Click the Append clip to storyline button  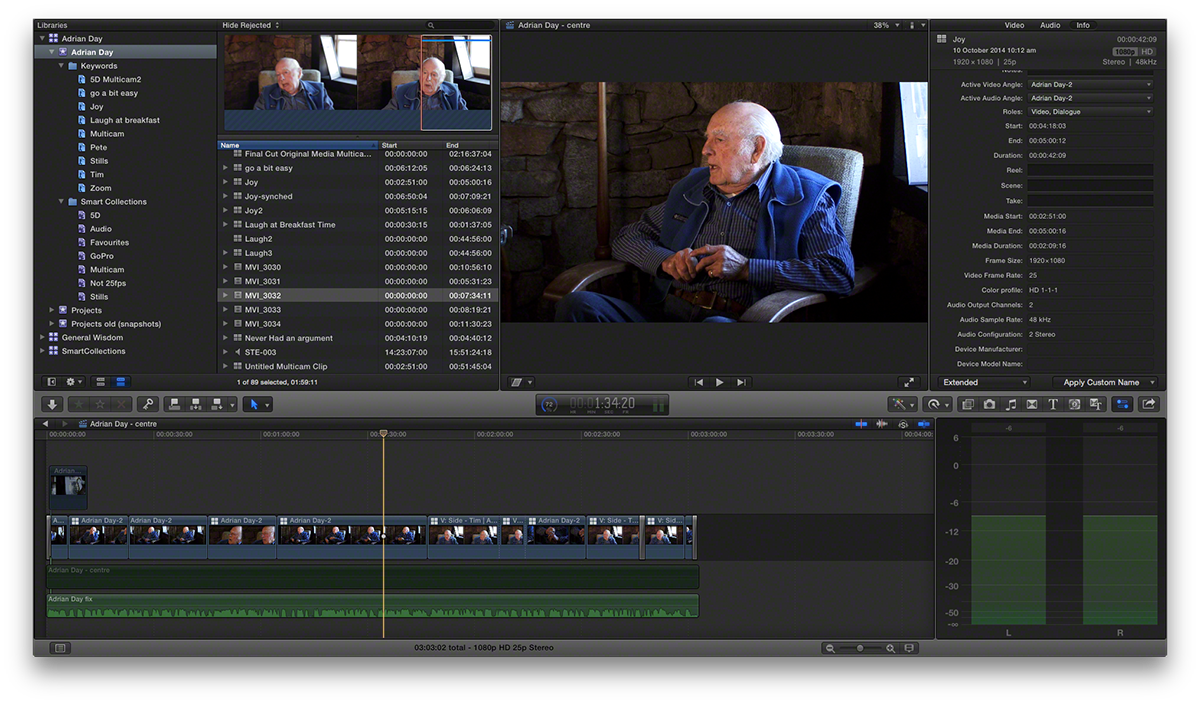point(217,404)
